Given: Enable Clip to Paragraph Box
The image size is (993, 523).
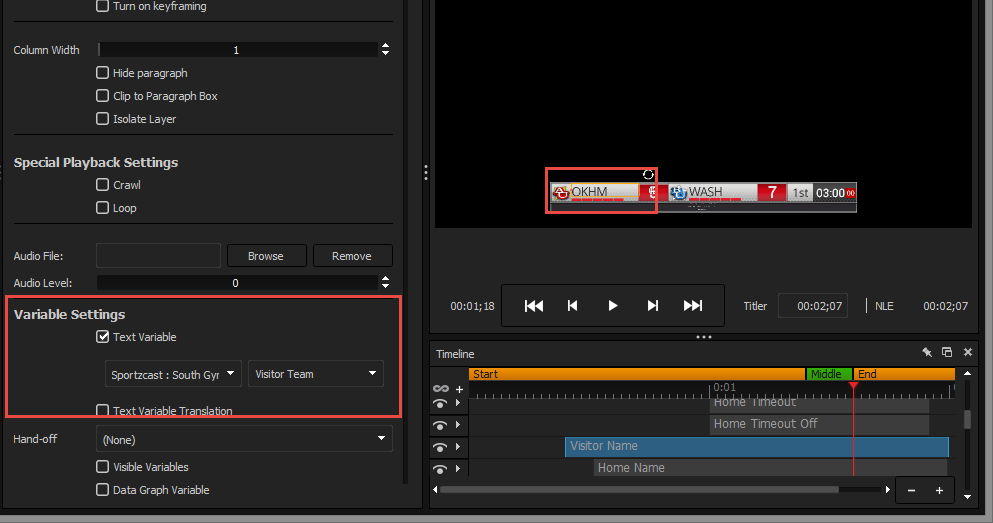Looking at the screenshot, I should [x=103, y=96].
